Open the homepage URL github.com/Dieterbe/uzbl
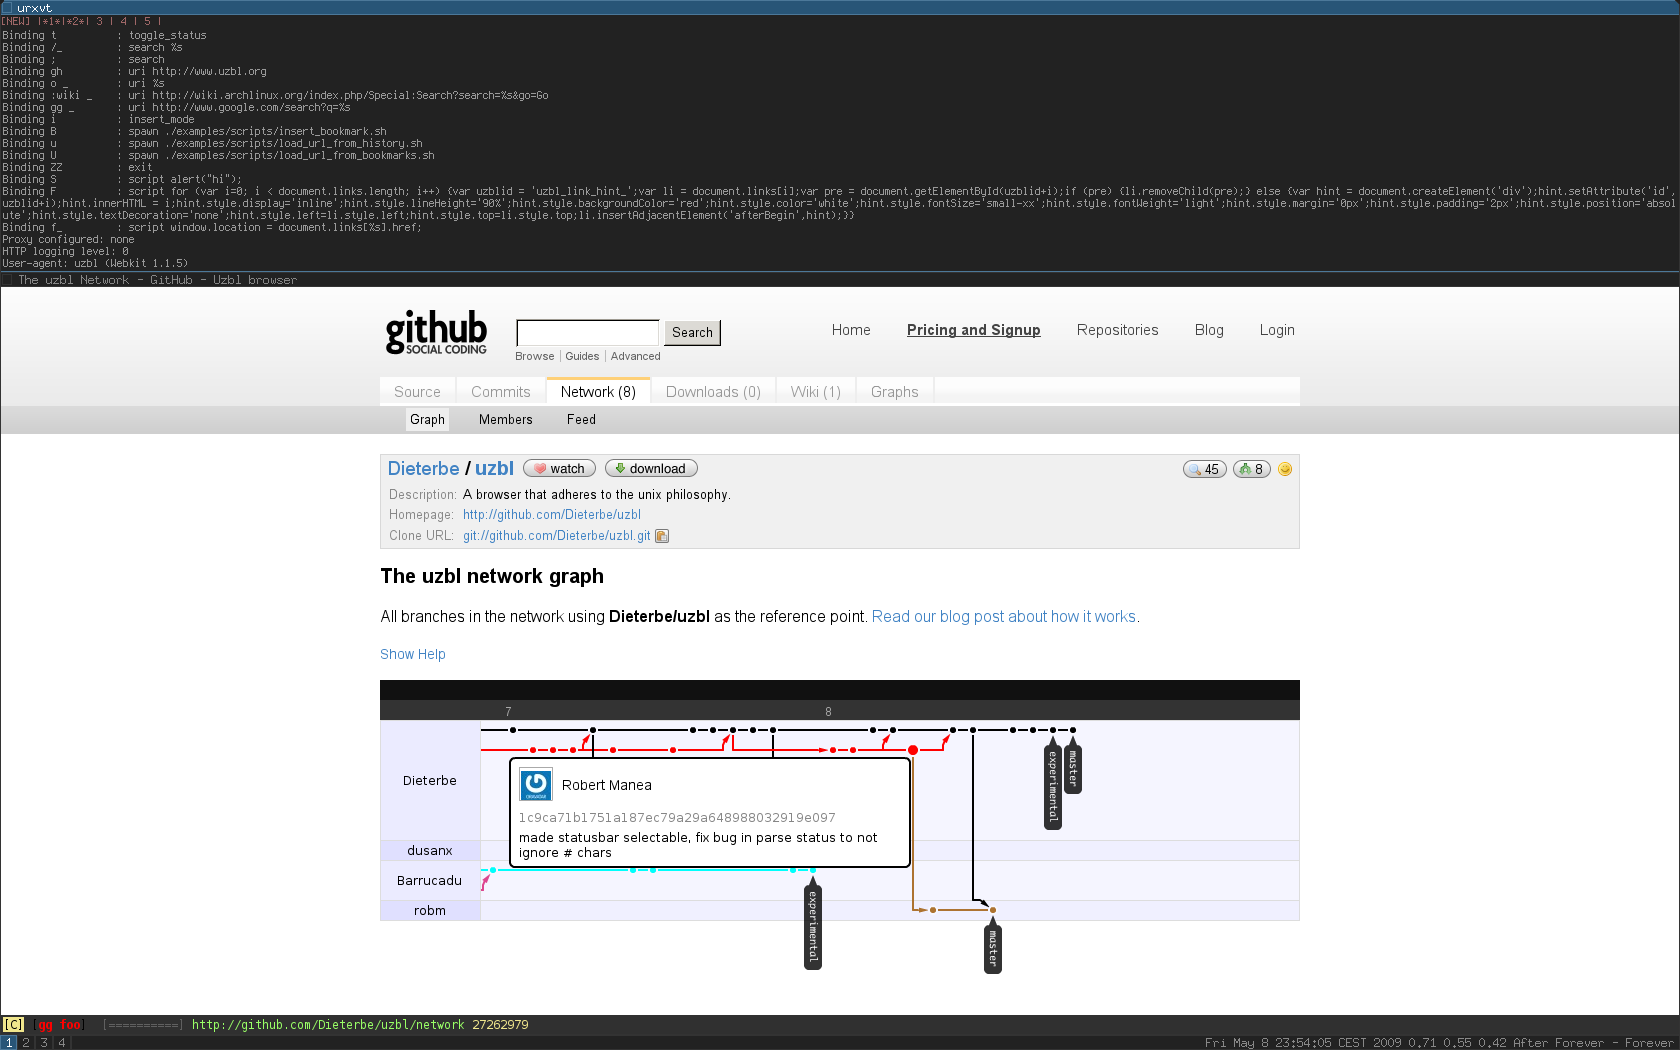Screen dimensions: 1680x1050 (552, 515)
